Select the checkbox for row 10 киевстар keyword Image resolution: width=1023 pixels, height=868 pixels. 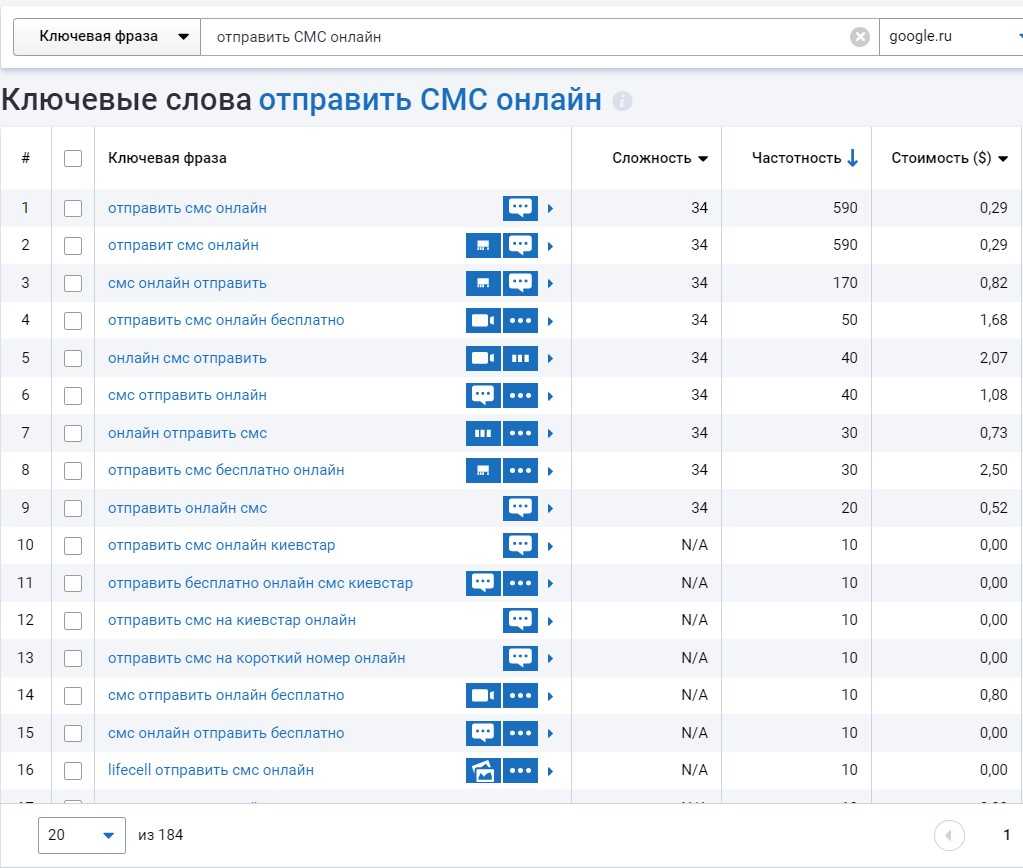(73, 546)
